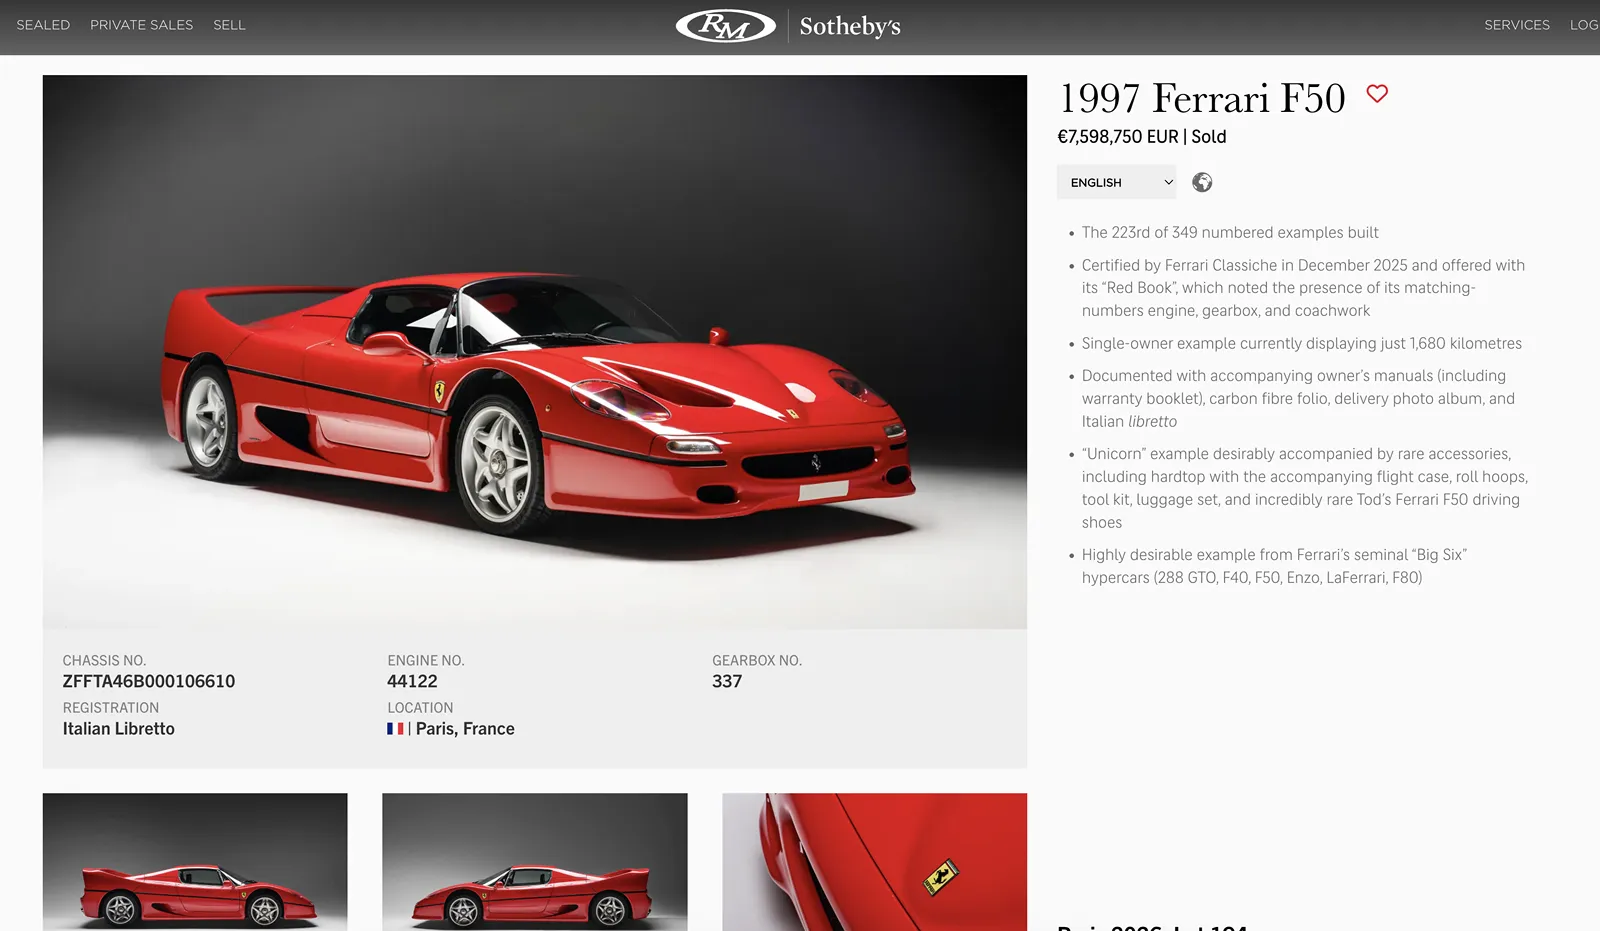Click the French flag location icon
The width and height of the screenshot is (1600, 931).
click(x=395, y=729)
